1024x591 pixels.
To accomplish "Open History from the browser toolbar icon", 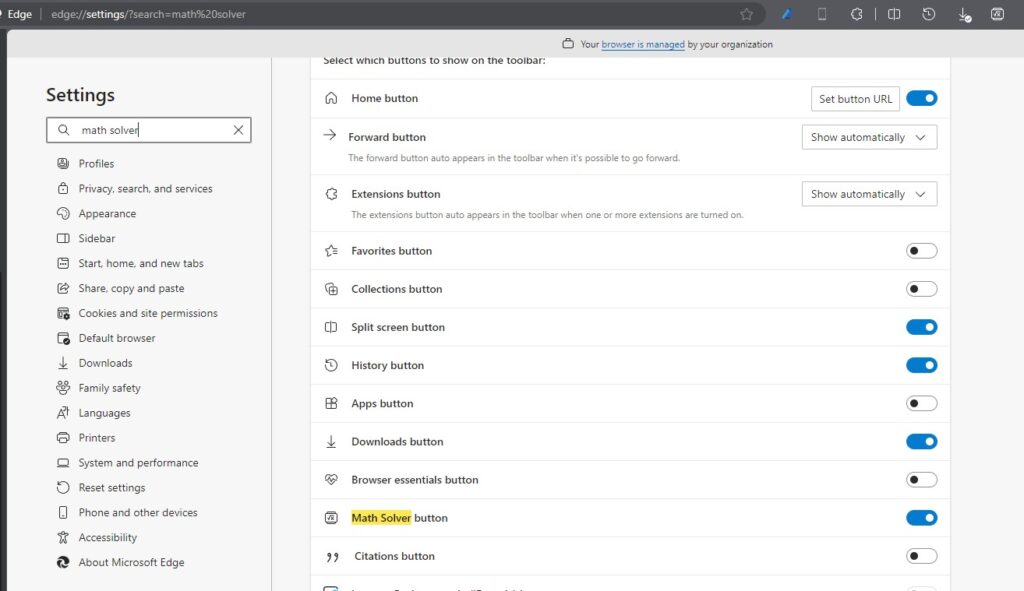I will point(928,14).
